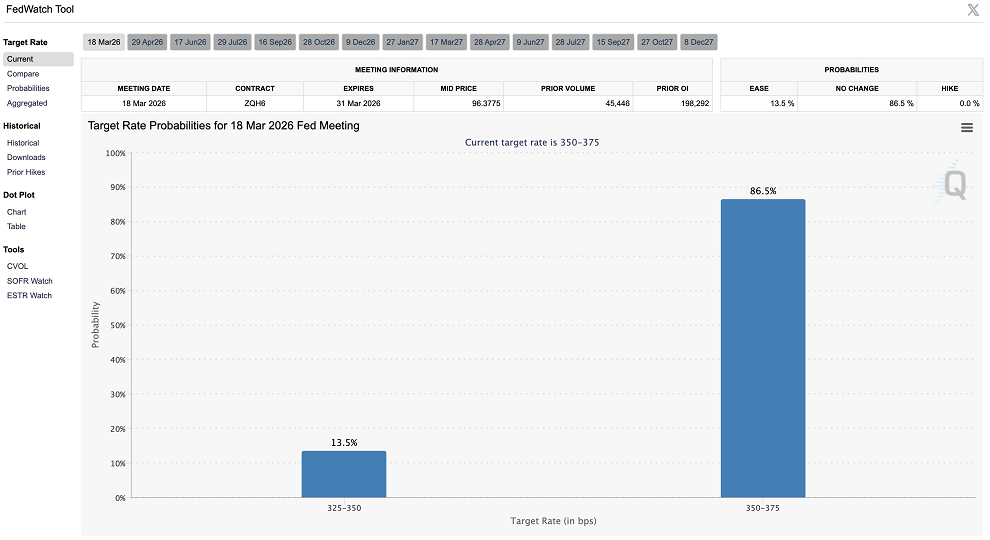990x540 pixels.
Task: Select Current under Target Rate
Action: click(x=38, y=59)
